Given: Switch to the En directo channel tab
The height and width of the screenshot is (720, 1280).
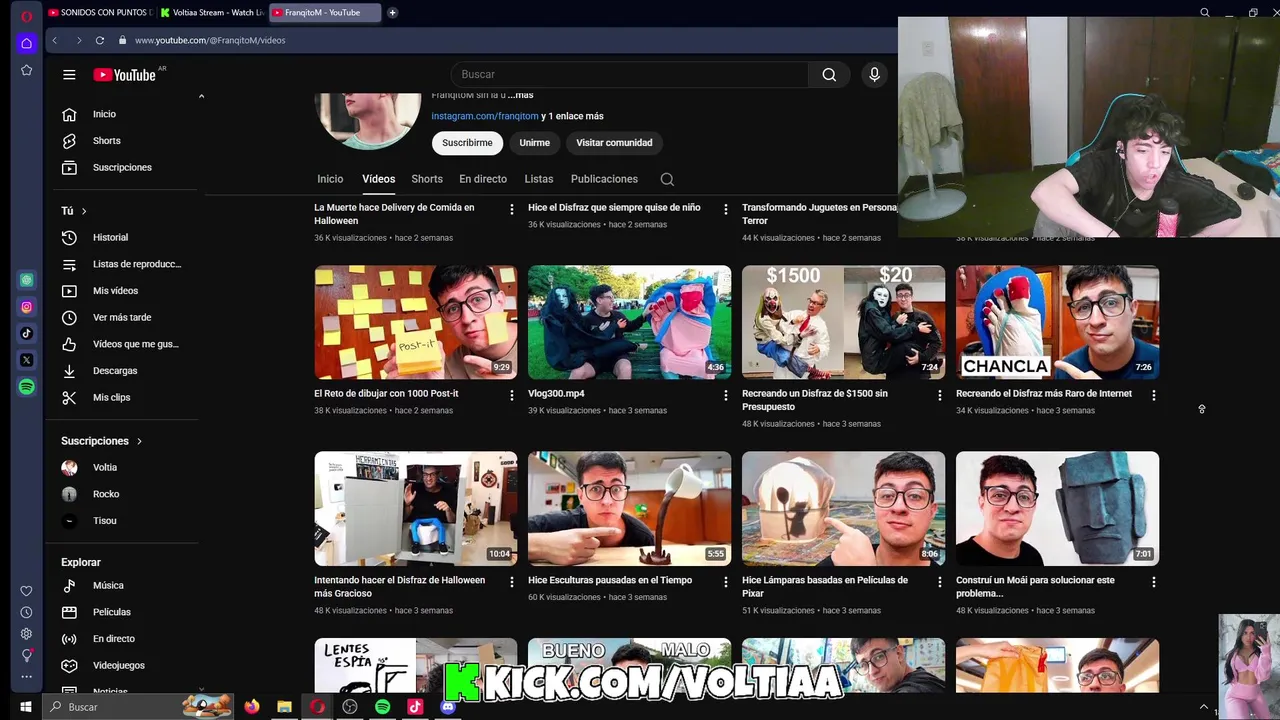Looking at the screenshot, I should 483,179.
